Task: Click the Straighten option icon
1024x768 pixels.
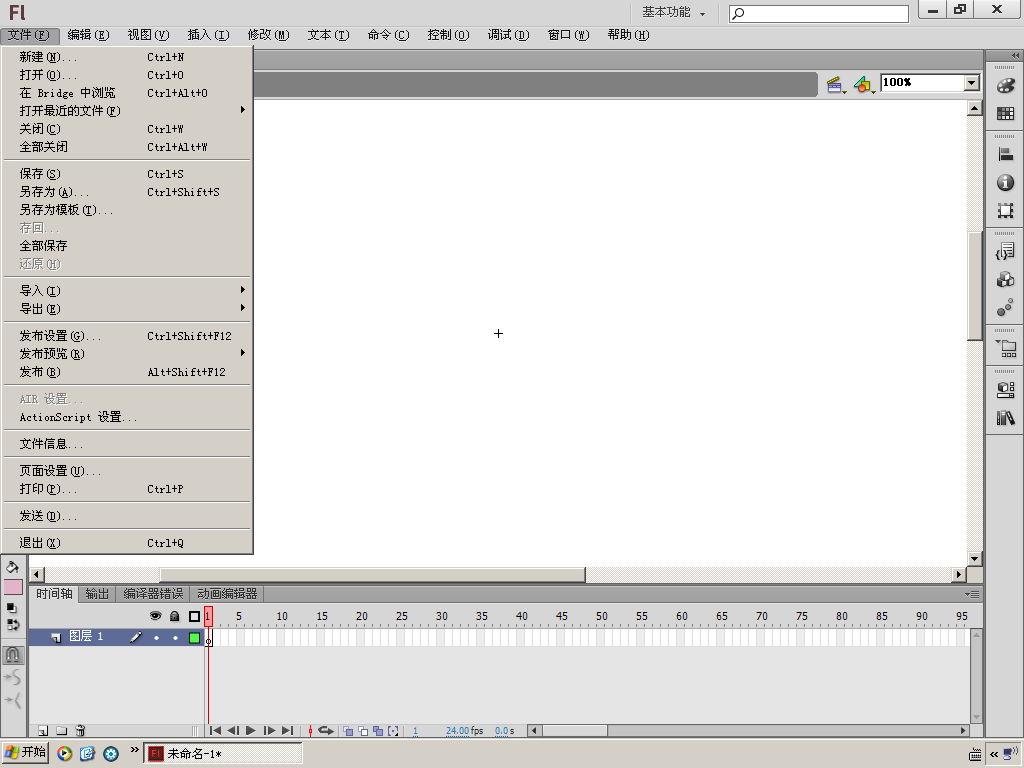Action: [x=13, y=701]
